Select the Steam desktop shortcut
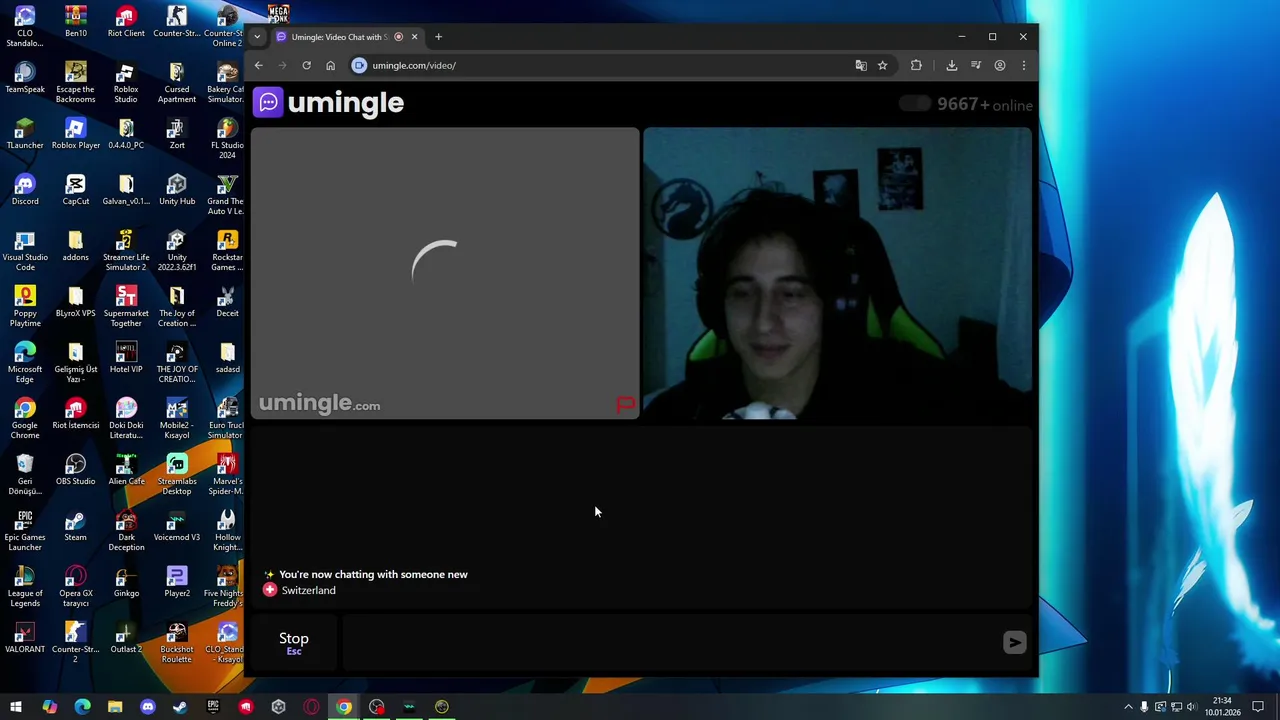The width and height of the screenshot is (1280, 720). 75,524
